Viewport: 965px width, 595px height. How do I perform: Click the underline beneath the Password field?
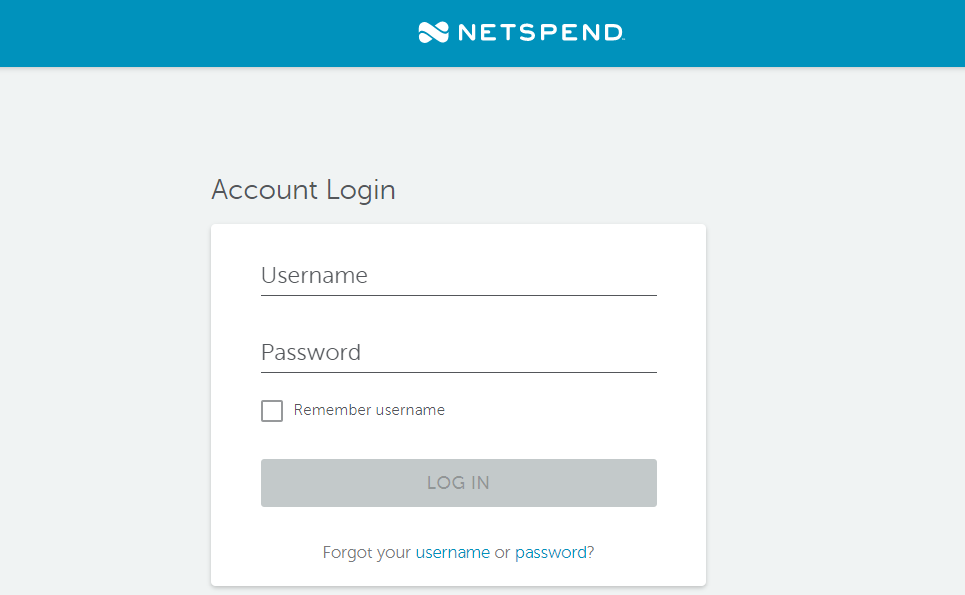click(458, 372)
